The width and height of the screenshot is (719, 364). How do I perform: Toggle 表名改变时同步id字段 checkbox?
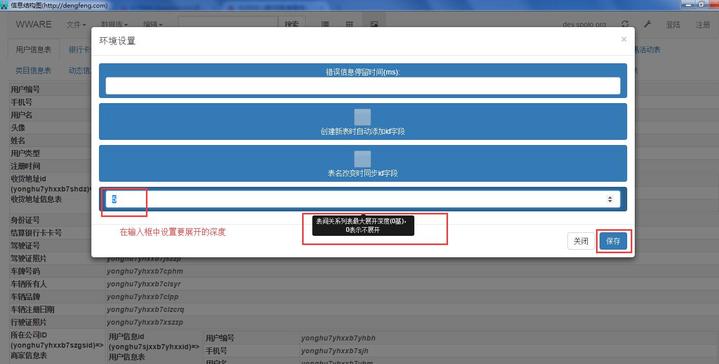tap(362, 159)
